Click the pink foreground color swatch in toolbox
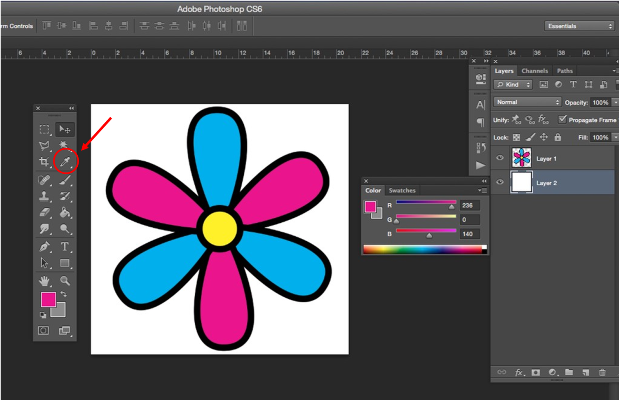Viewport: 619px width, 400px height. coord(47,299)
